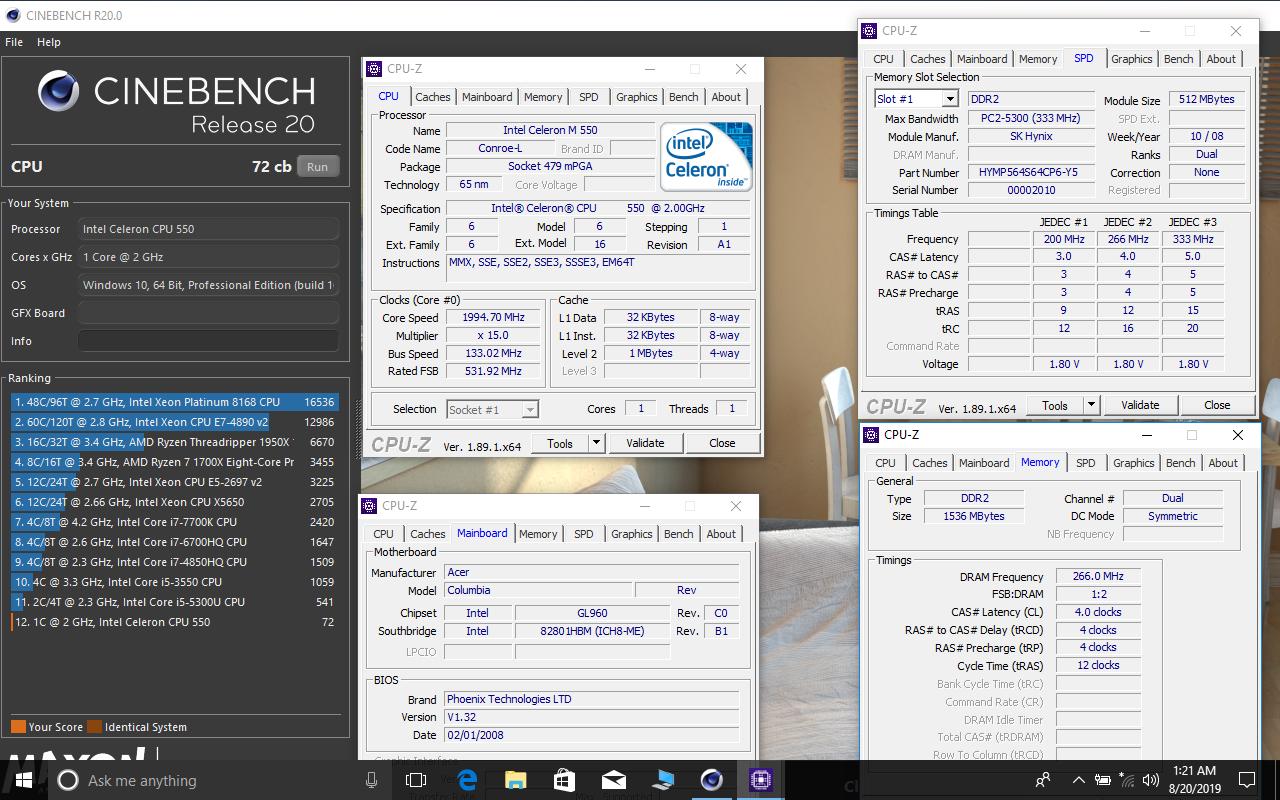Click the CPU-Z Memory window title icon

pyautogui.click(x=871, y=435)
